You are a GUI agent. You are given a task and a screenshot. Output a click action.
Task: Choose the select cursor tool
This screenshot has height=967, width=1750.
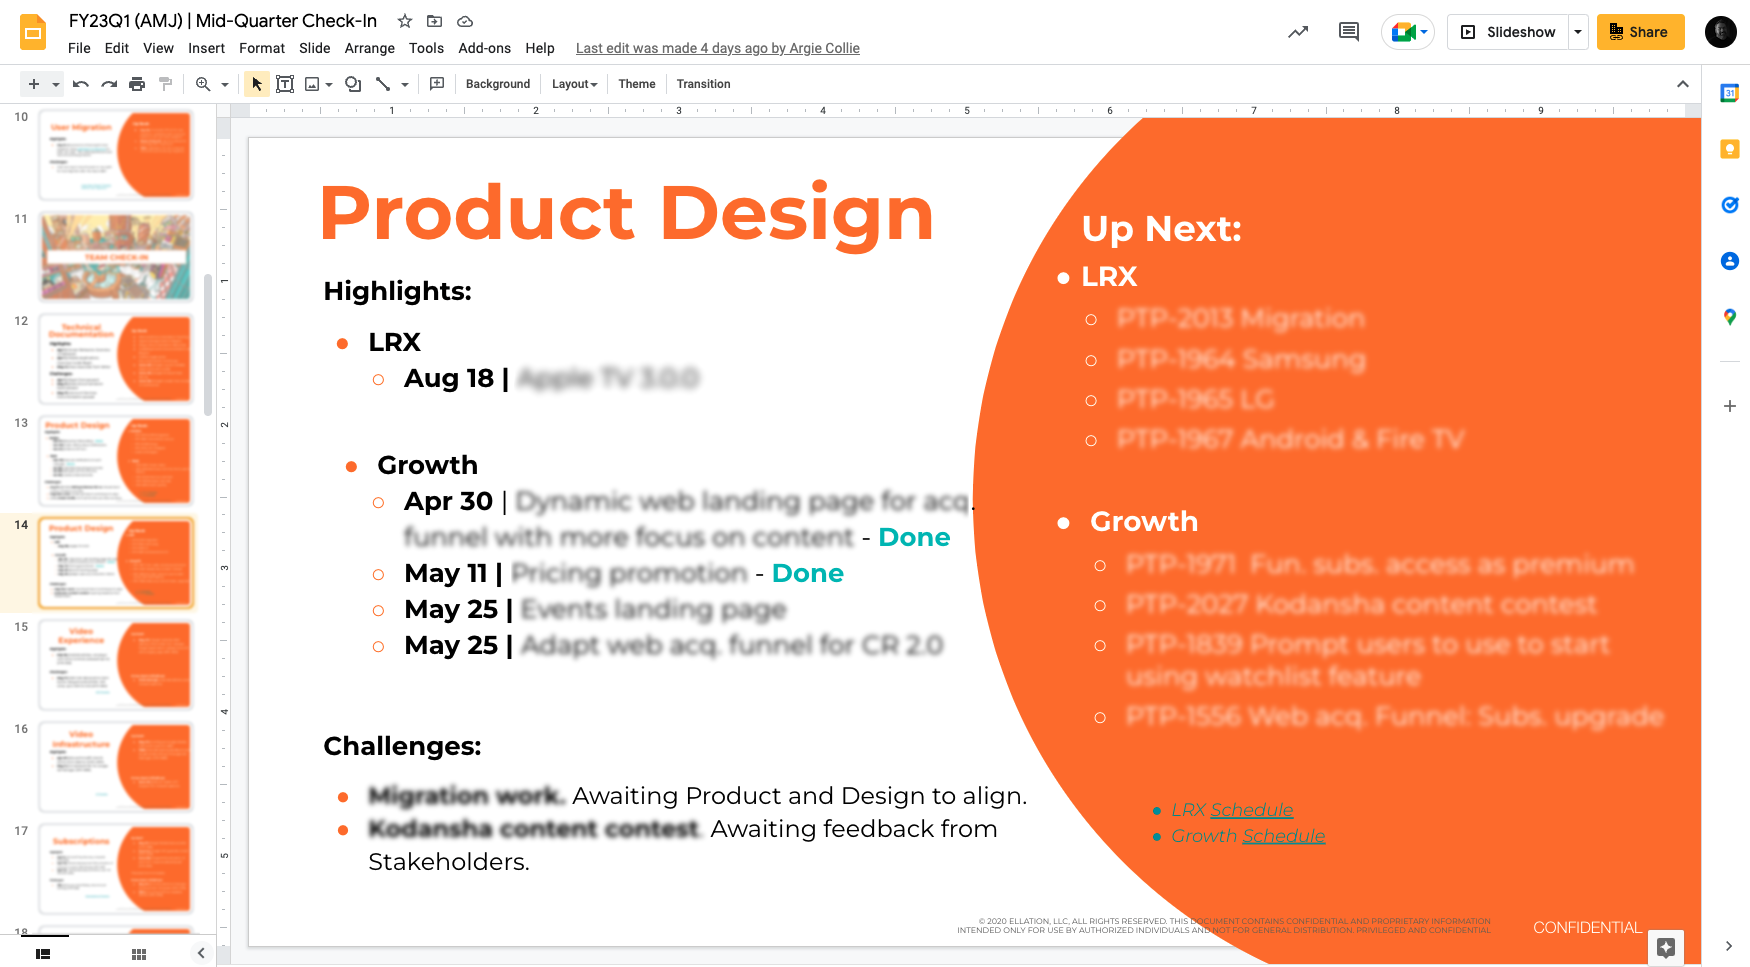pos(257,84)
